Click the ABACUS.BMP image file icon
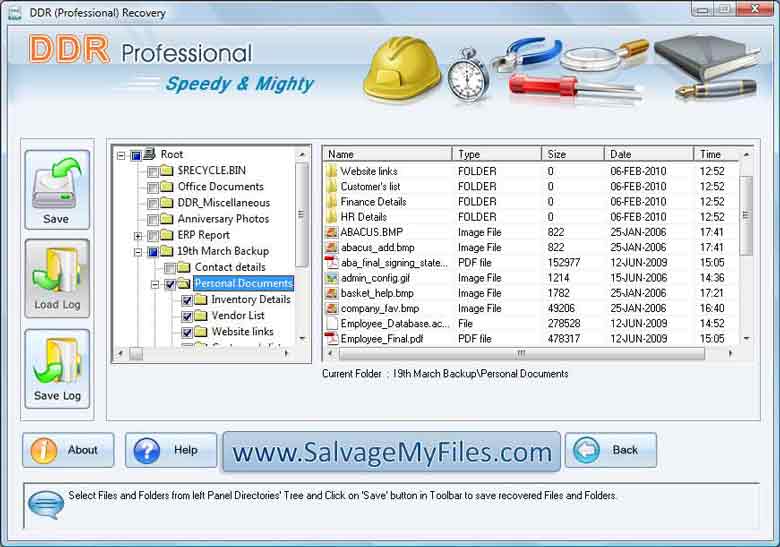Viewport: 780px width, 547px height. 331,232
